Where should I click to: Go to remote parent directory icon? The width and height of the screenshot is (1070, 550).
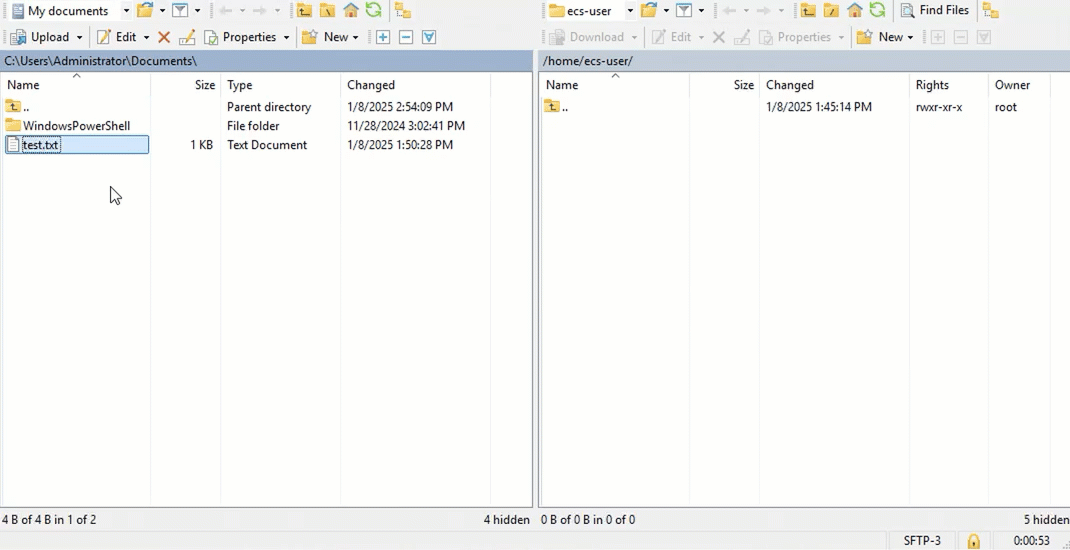tap(809, 10)
